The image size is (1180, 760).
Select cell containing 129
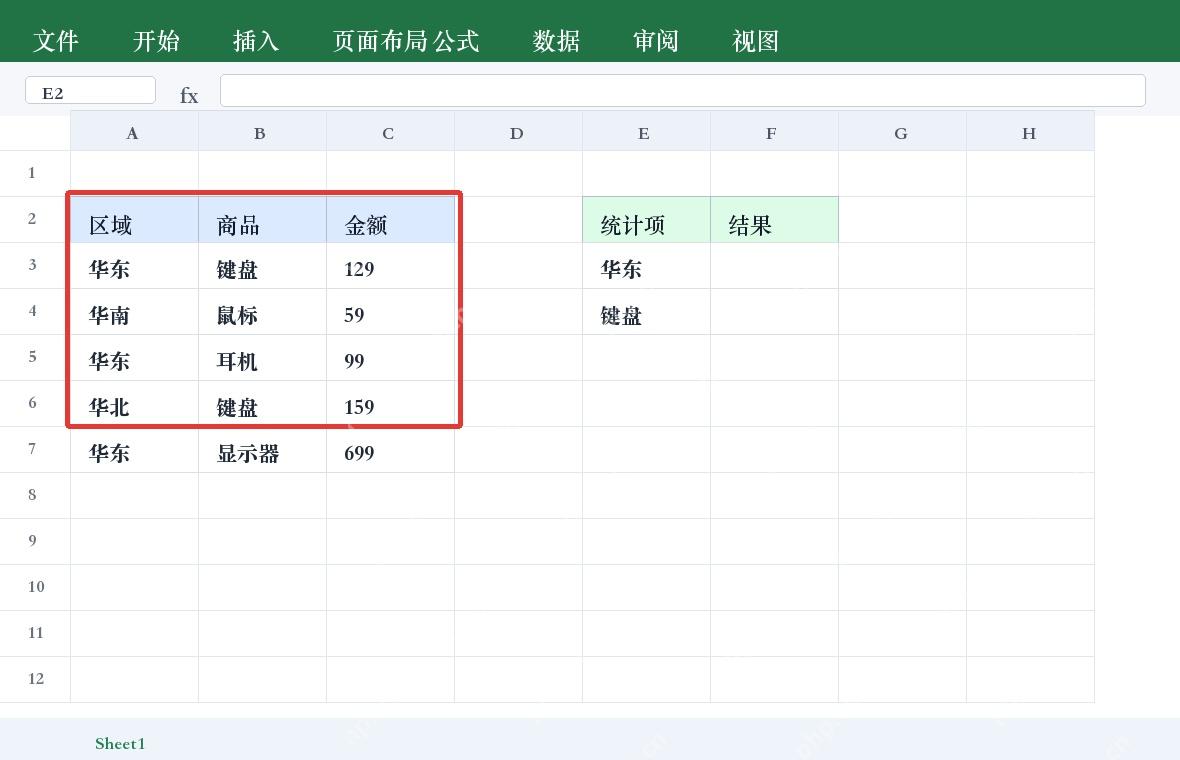tap(390, 266)
